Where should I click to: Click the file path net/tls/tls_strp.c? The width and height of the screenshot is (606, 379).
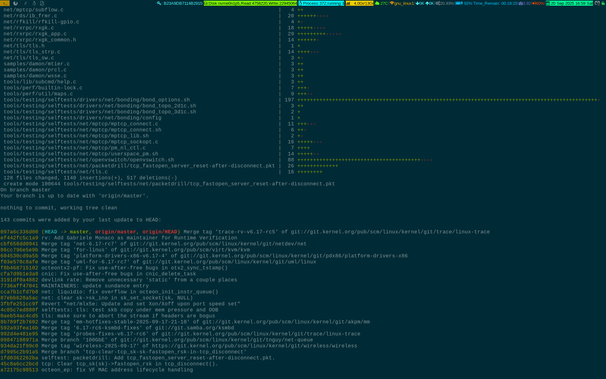32,52
